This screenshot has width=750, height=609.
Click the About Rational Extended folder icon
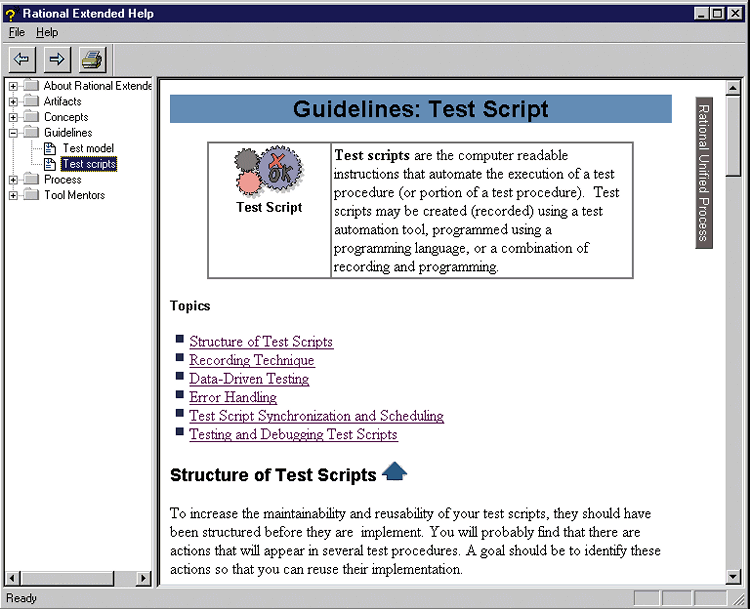pos(32,86)
